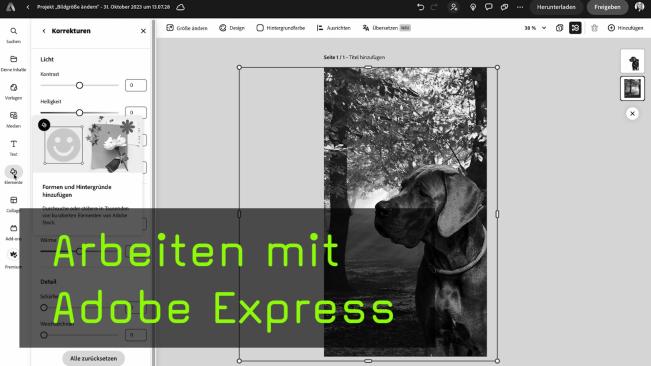651x366 pixels.
Task: Click Alle zurücksetzen button
Action: tap(93, 358)
